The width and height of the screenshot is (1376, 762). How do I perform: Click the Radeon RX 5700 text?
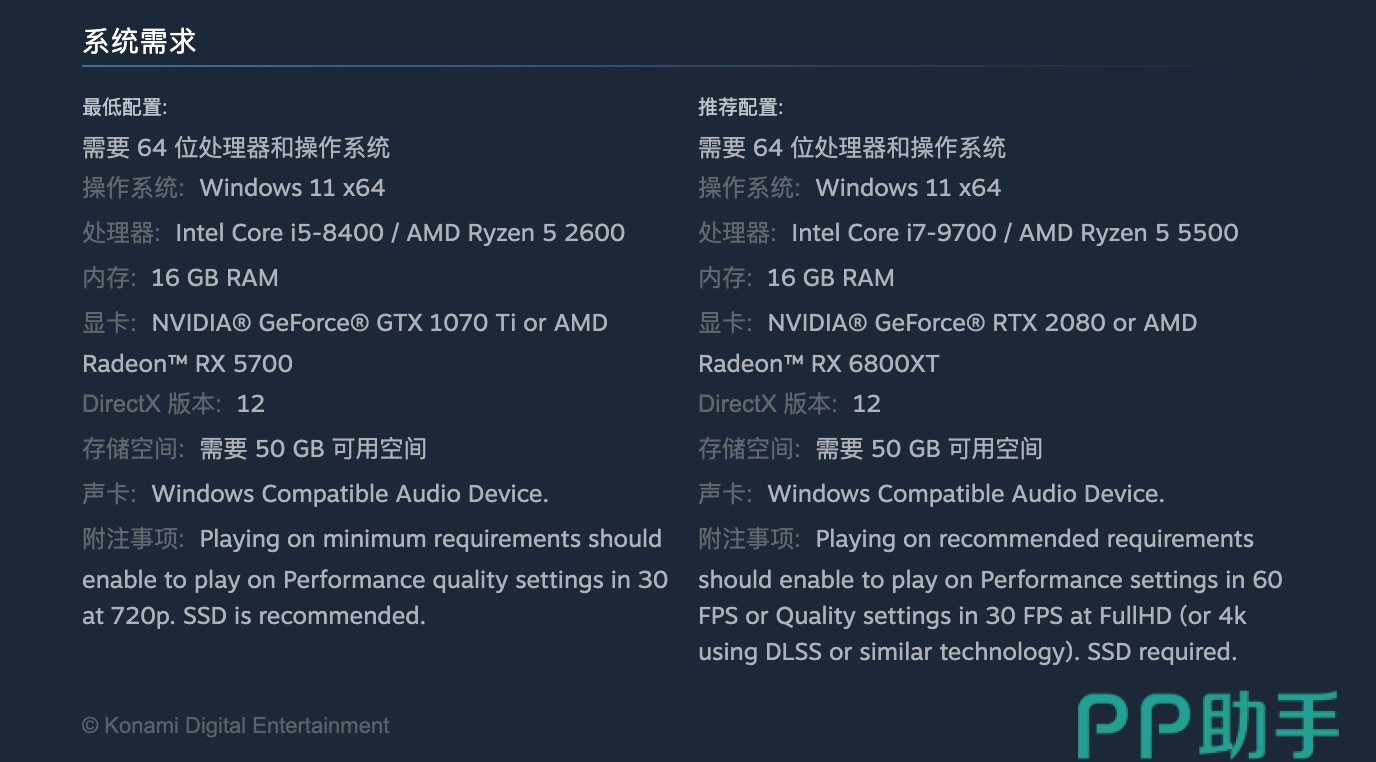[187, 364]
